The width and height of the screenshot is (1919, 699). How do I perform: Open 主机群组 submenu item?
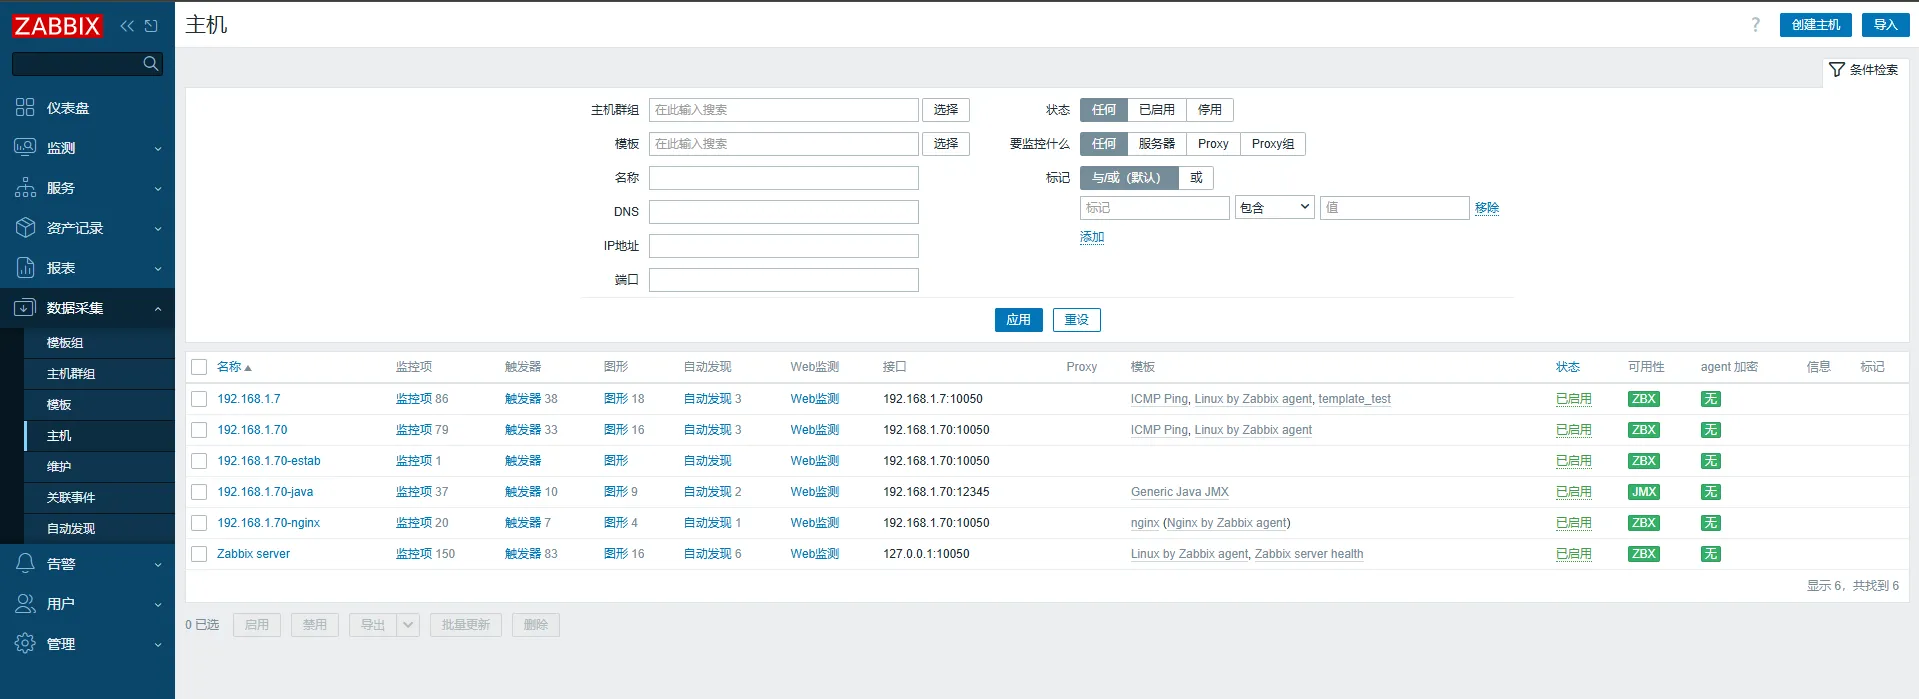pyautogui.click(x=99, y=374)
